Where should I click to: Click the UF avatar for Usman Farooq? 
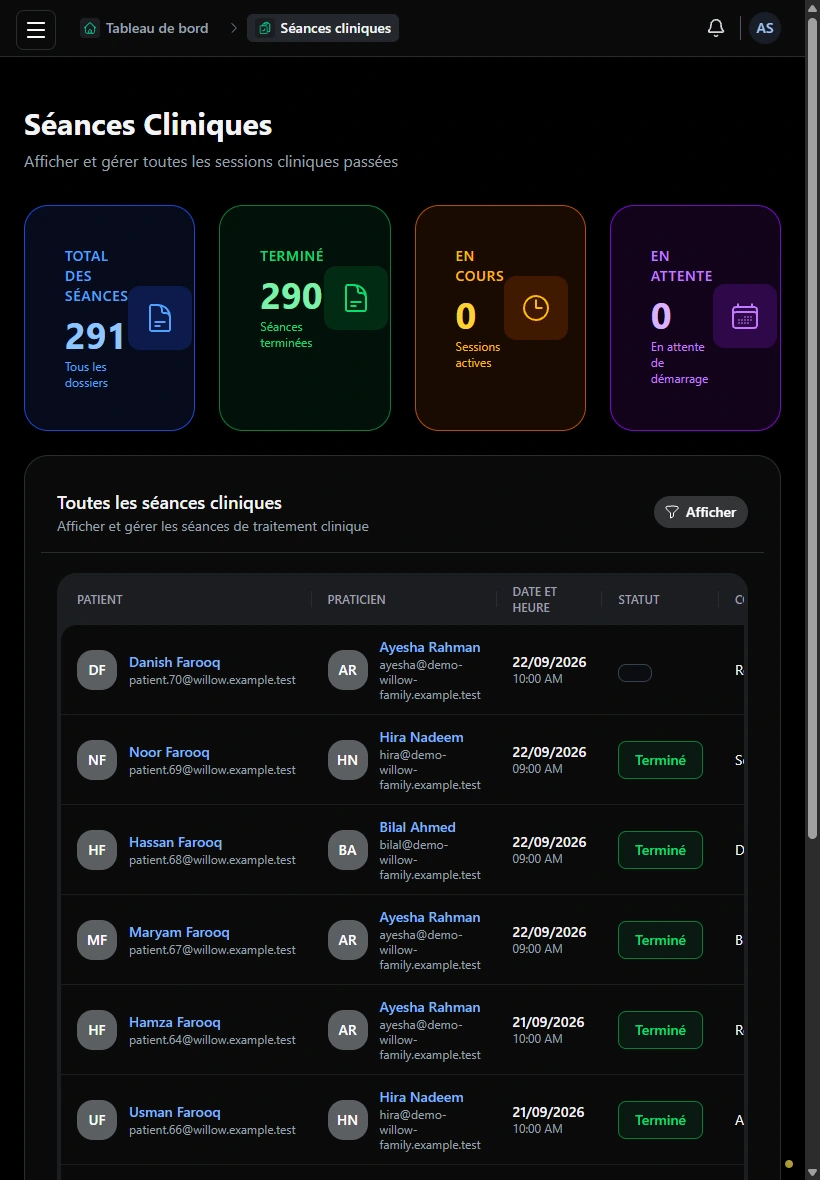[x=97, y=1120]
